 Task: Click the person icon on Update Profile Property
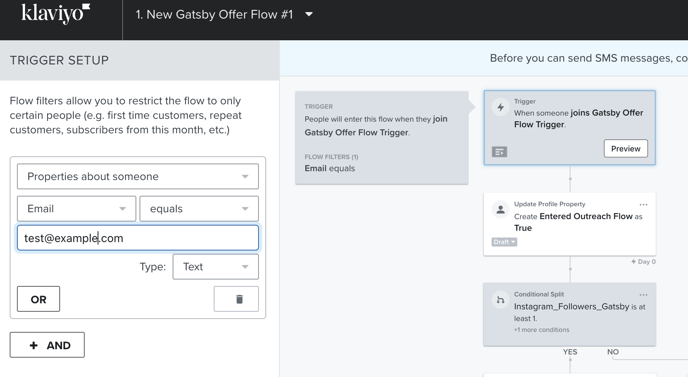tap(500, 210)
